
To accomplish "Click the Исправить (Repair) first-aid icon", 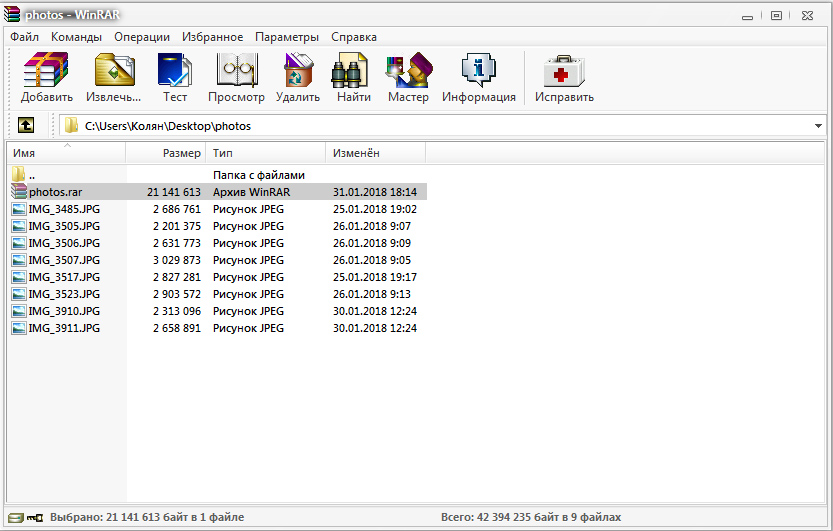I will point(564,71).
